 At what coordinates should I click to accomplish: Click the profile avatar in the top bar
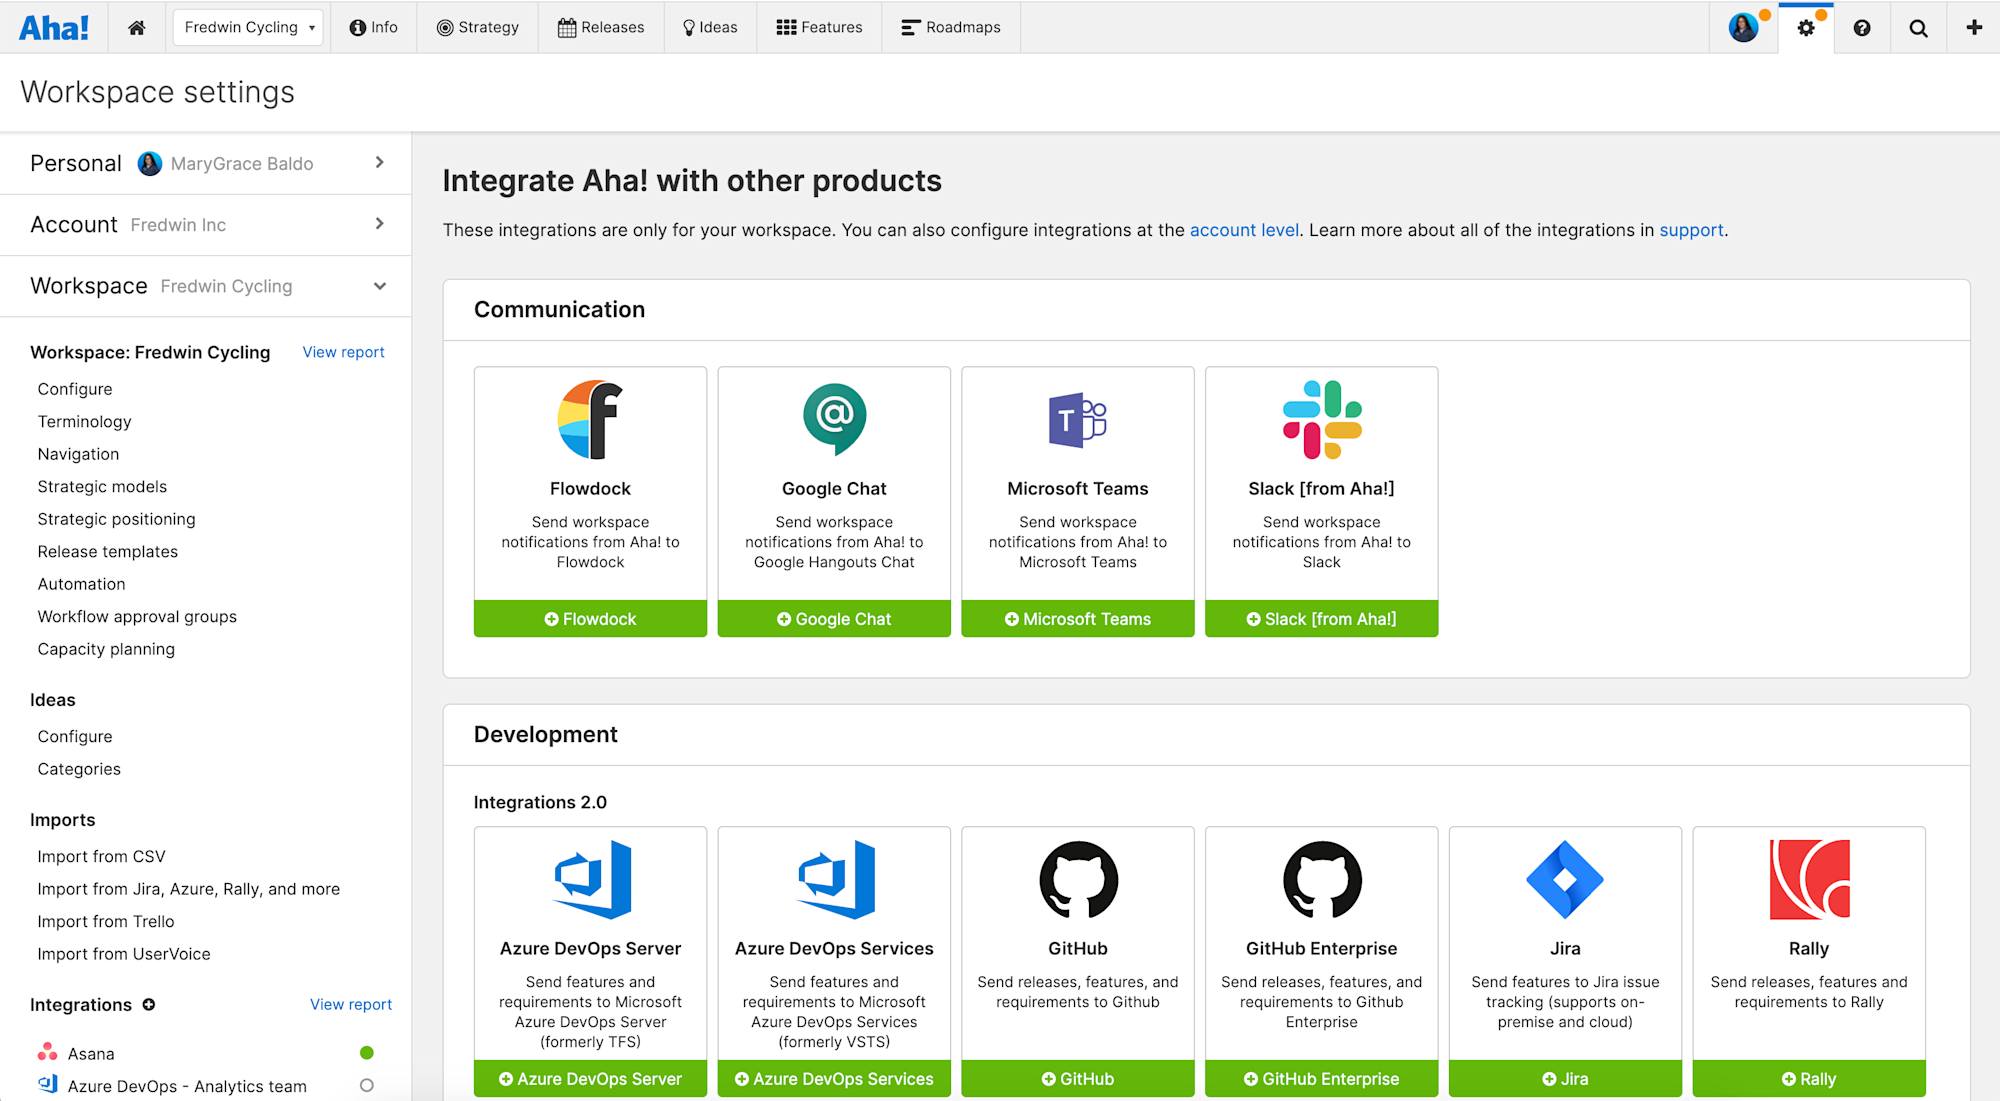pyautogui.click(x=1744, y=27)
